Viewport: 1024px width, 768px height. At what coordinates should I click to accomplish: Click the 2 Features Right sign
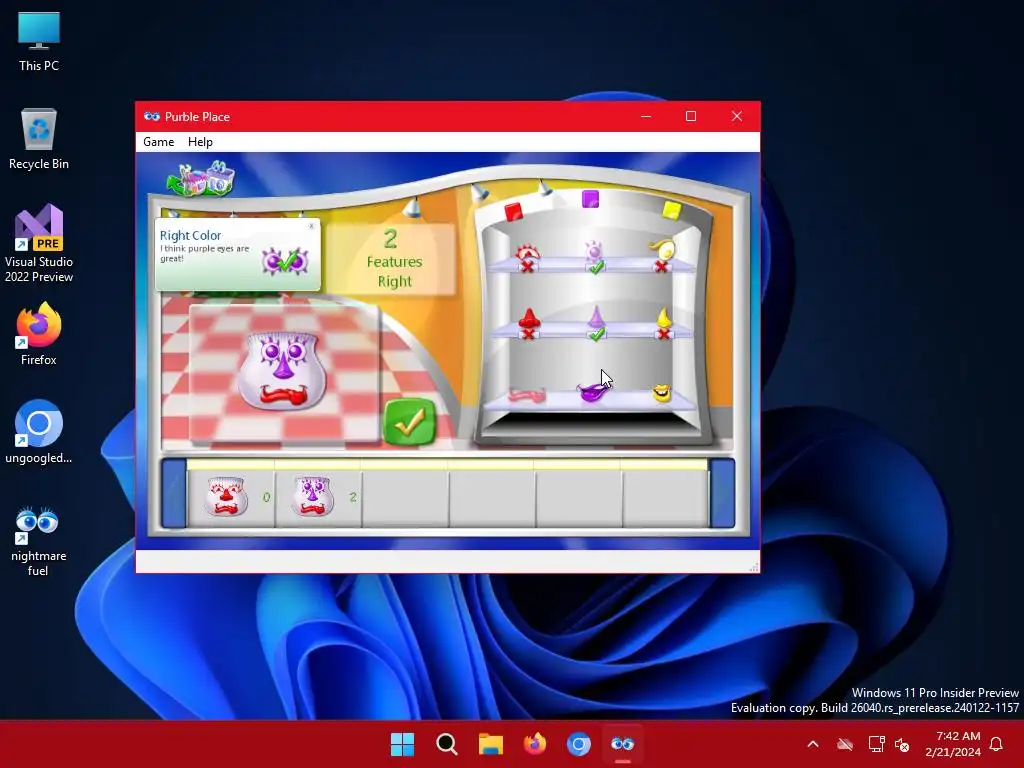coord(393,259)
